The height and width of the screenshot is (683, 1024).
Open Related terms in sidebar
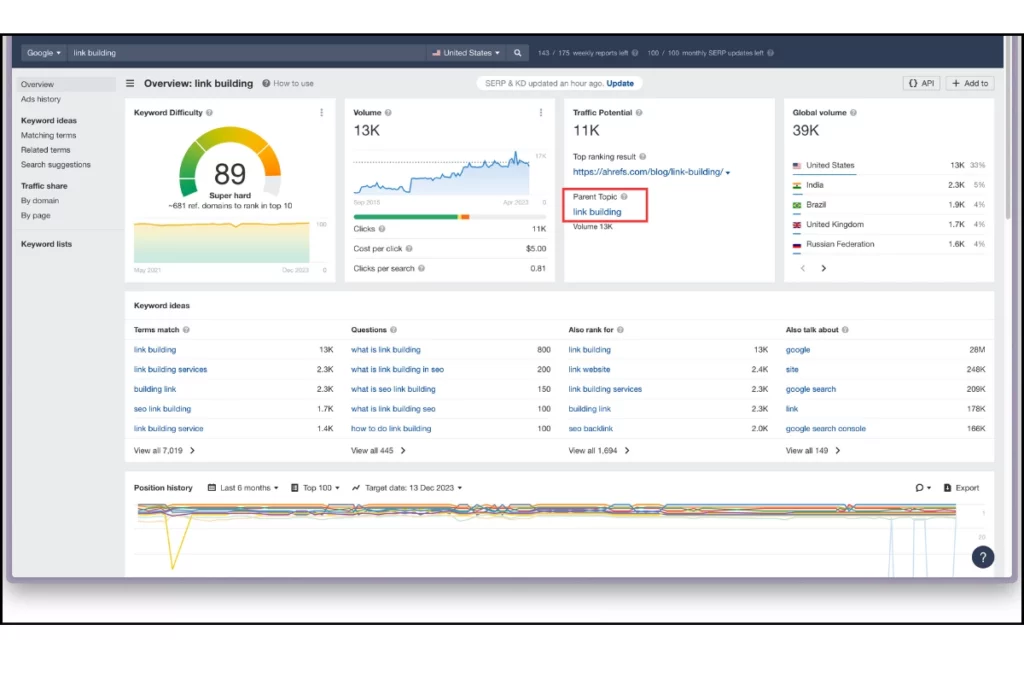(x=45, y=150)
